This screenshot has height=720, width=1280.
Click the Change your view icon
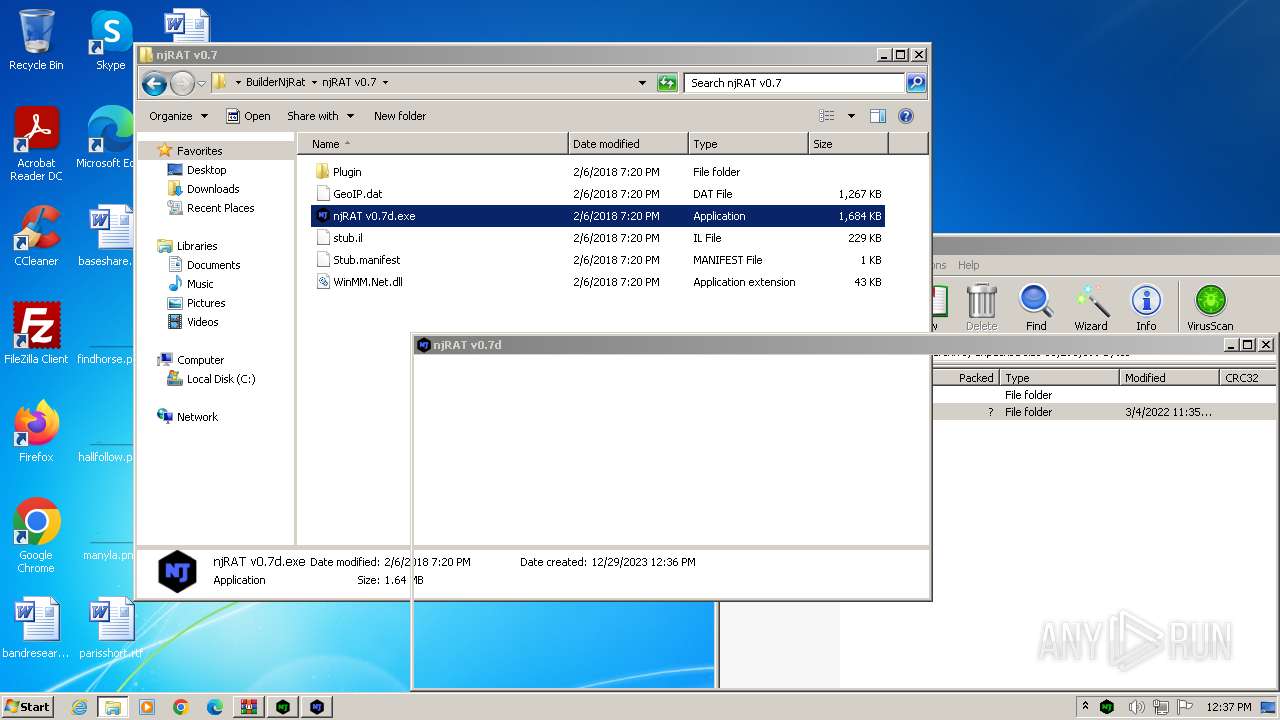pos(826,116)
